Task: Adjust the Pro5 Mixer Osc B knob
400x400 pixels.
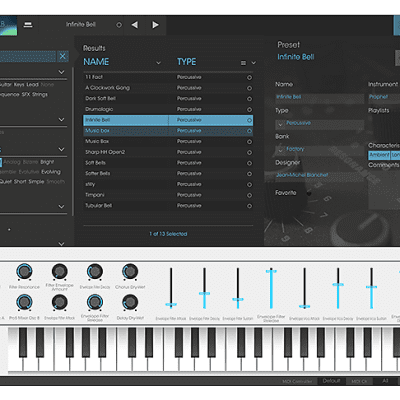Action: [x=24, y=302]
